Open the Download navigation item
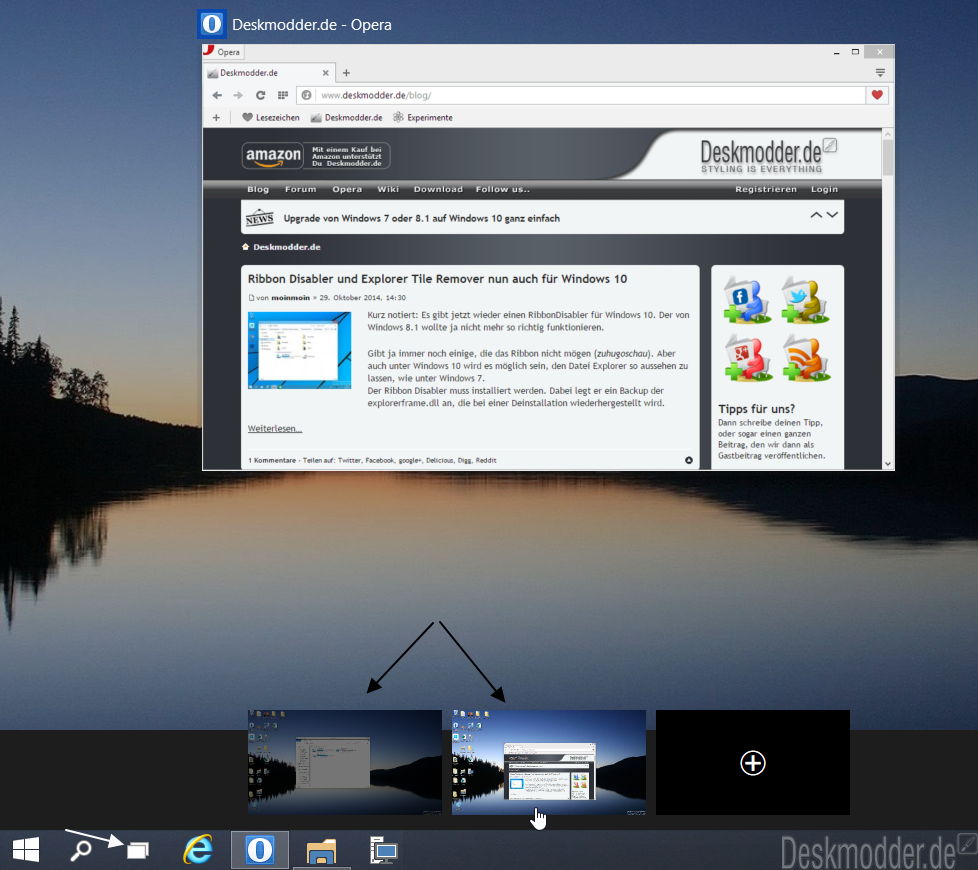Screen dimensions: 978x870 coord(438,189)
